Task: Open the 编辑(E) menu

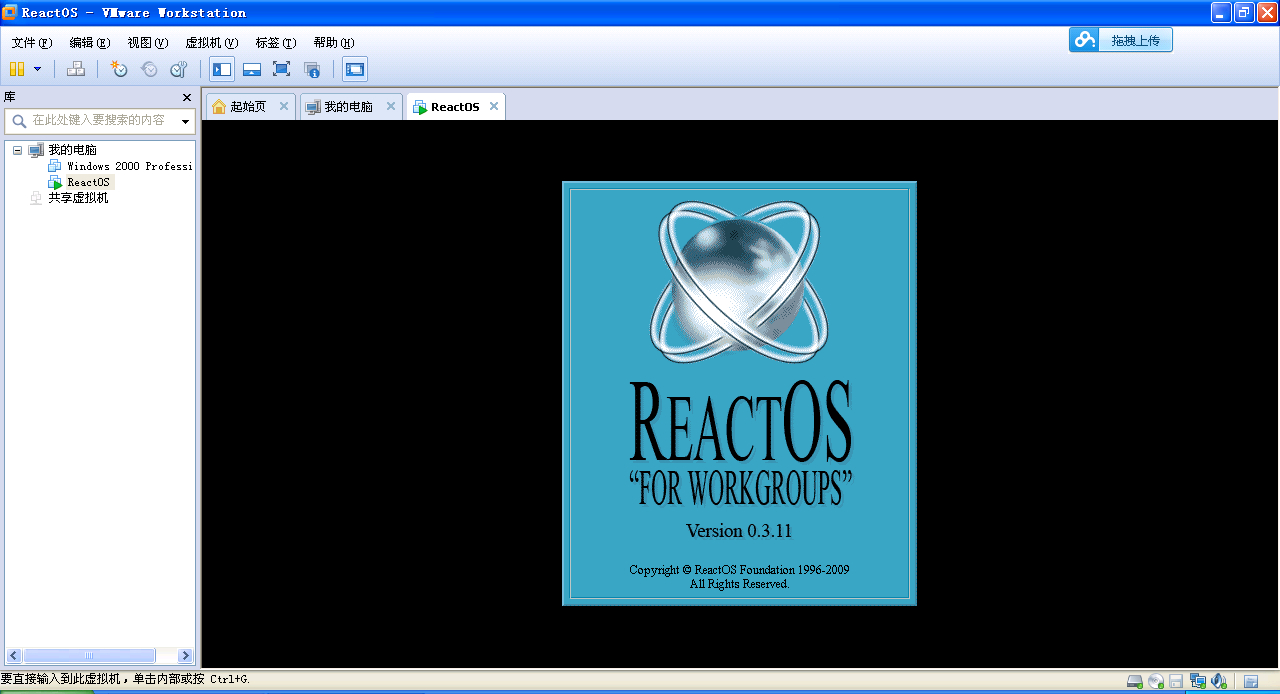Action: (89, 43)
